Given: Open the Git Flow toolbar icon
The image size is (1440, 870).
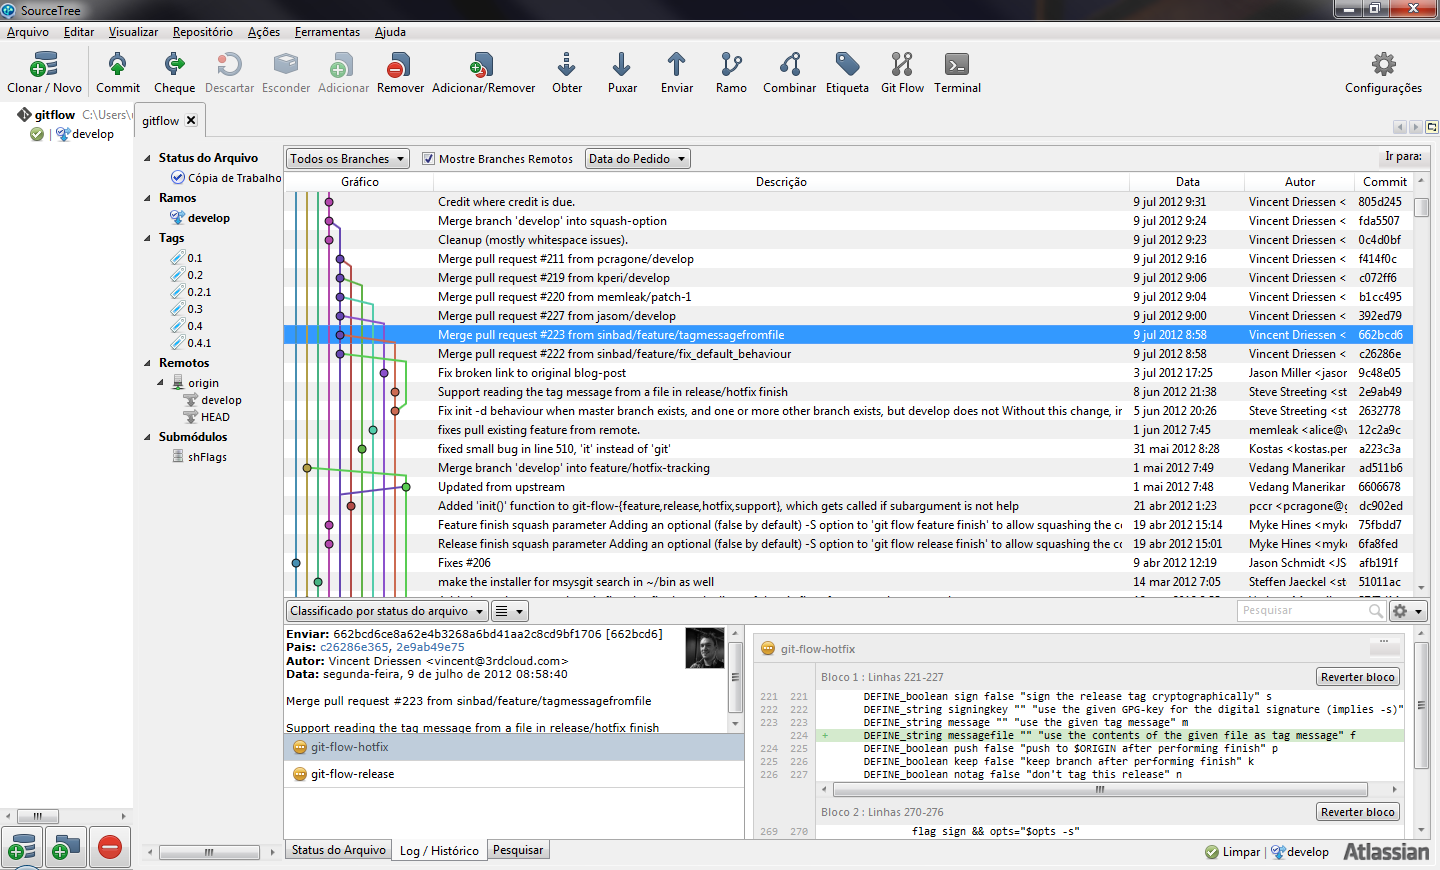Looking at the screenshot, I should pos(902,66).
